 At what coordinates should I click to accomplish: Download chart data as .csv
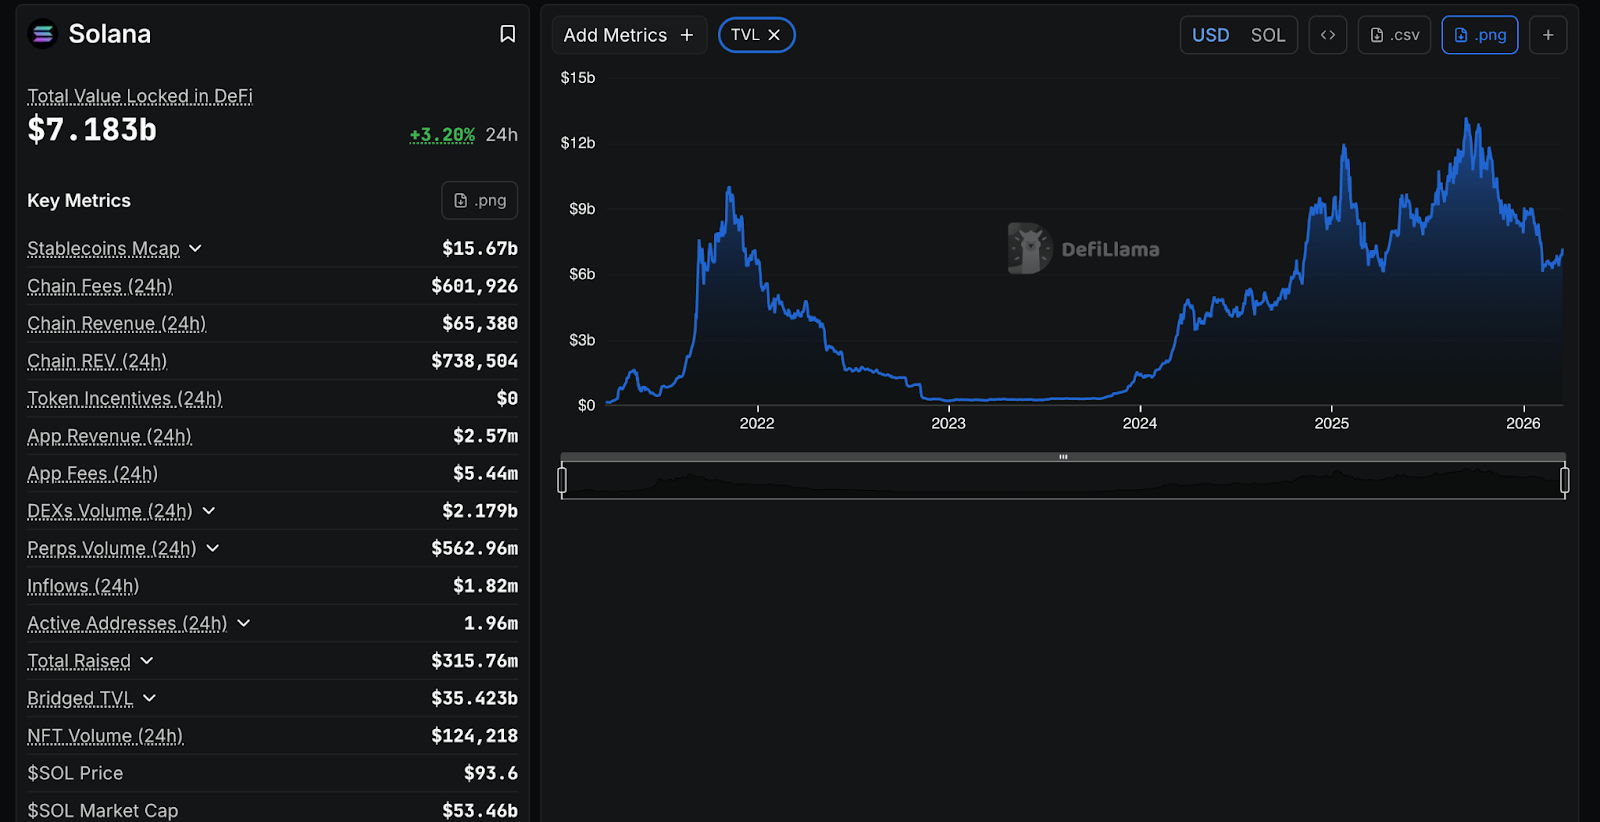pos(1394,35)
